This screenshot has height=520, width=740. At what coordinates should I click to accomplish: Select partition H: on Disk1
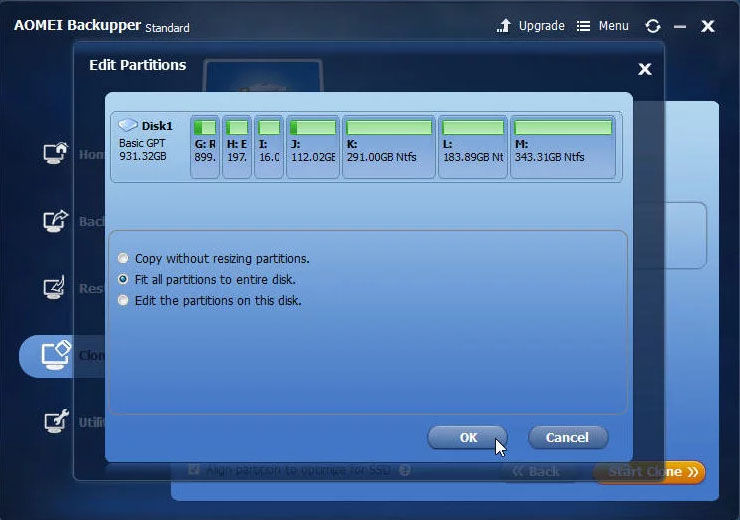coord(236,147)
